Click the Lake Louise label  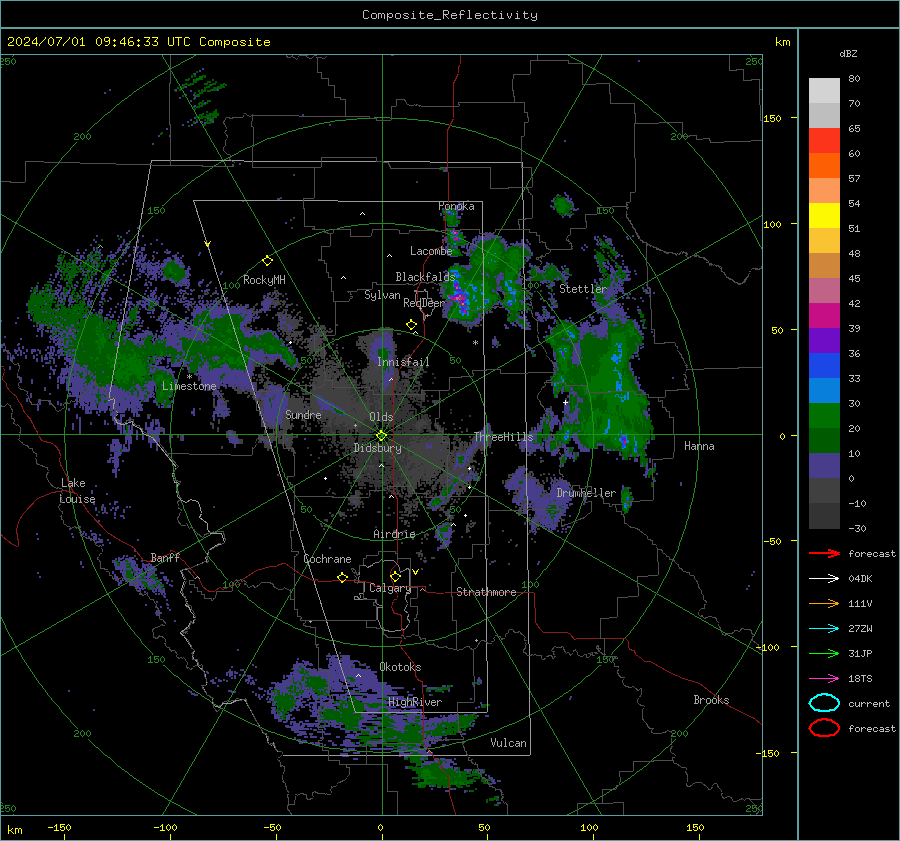click(x=77, y=491)
